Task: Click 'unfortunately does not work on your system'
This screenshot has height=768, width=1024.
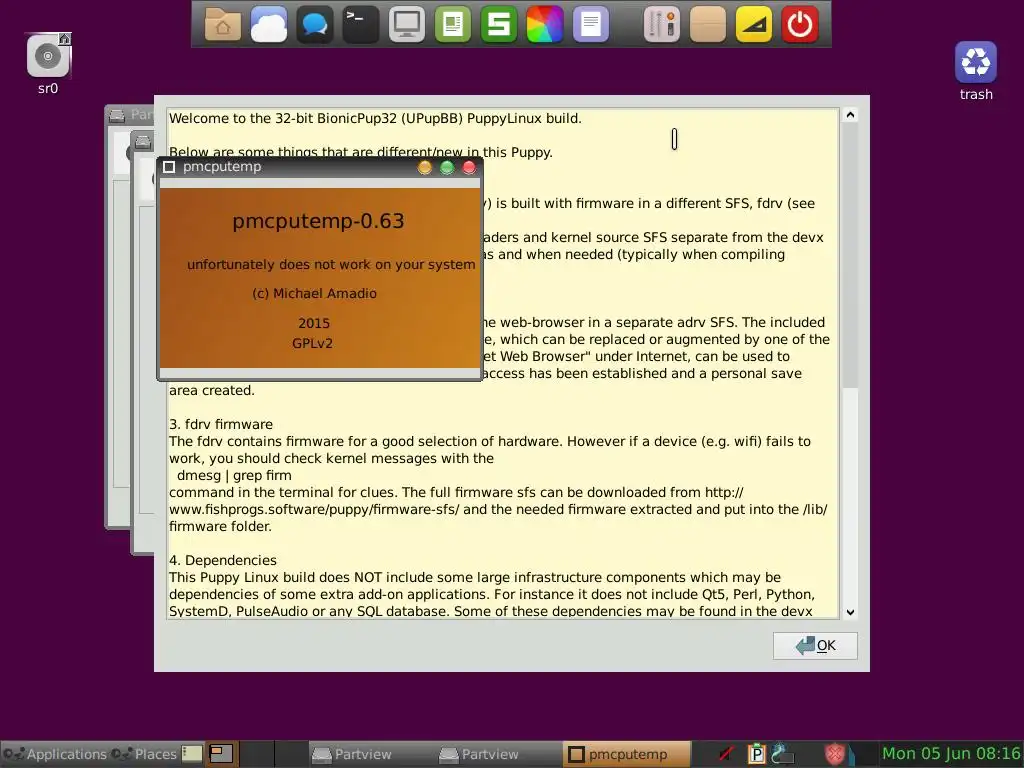Action: (331, 264)
